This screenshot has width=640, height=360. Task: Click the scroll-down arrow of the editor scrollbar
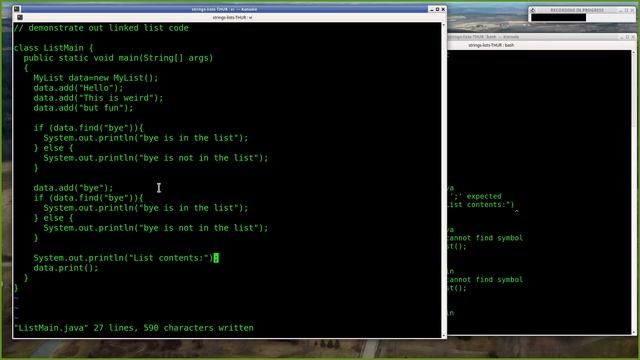point(444,336)
